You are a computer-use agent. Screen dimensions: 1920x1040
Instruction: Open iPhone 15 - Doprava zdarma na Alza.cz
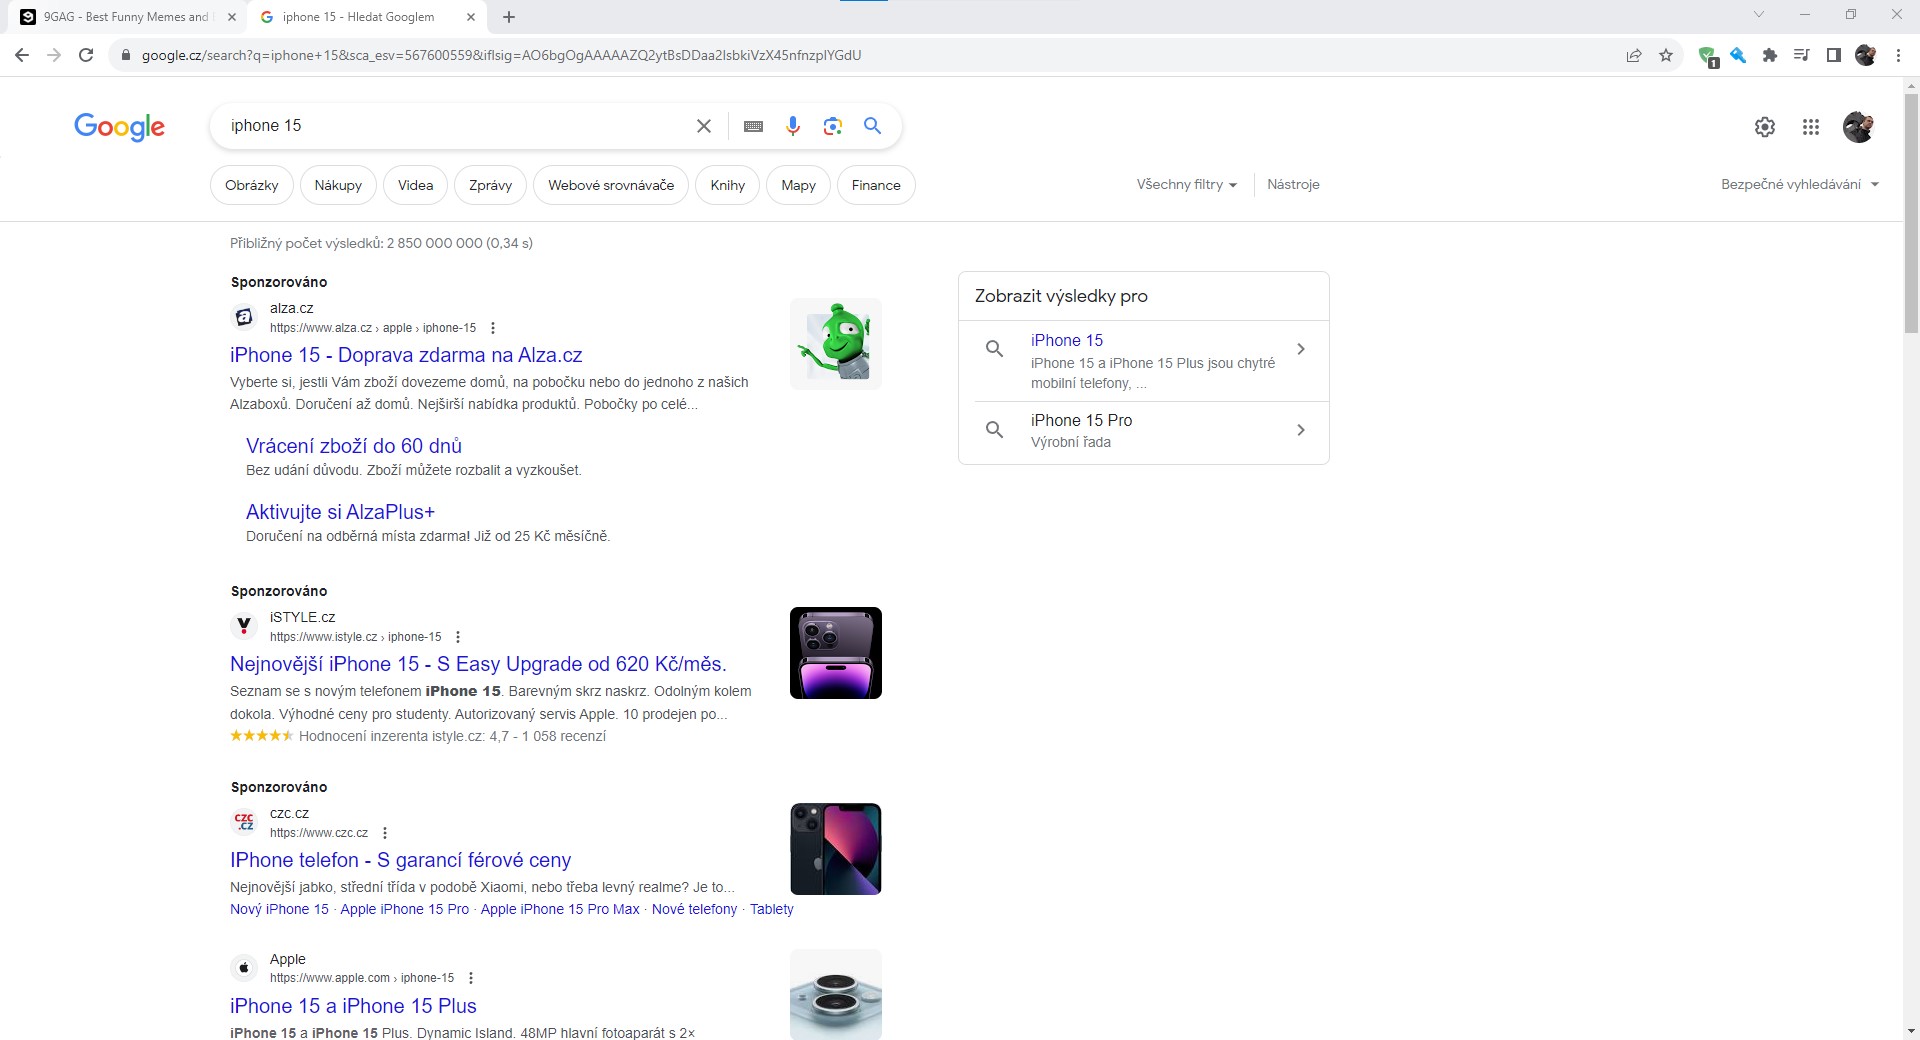coord(406,355)
